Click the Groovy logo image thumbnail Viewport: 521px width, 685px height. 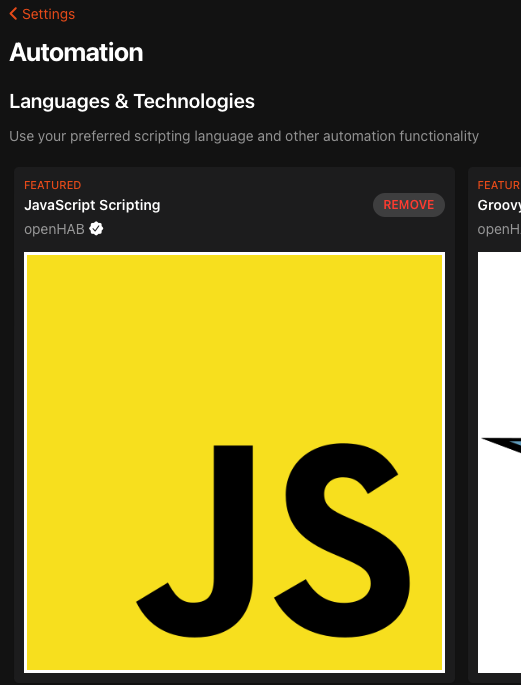[x=499, y=462]
